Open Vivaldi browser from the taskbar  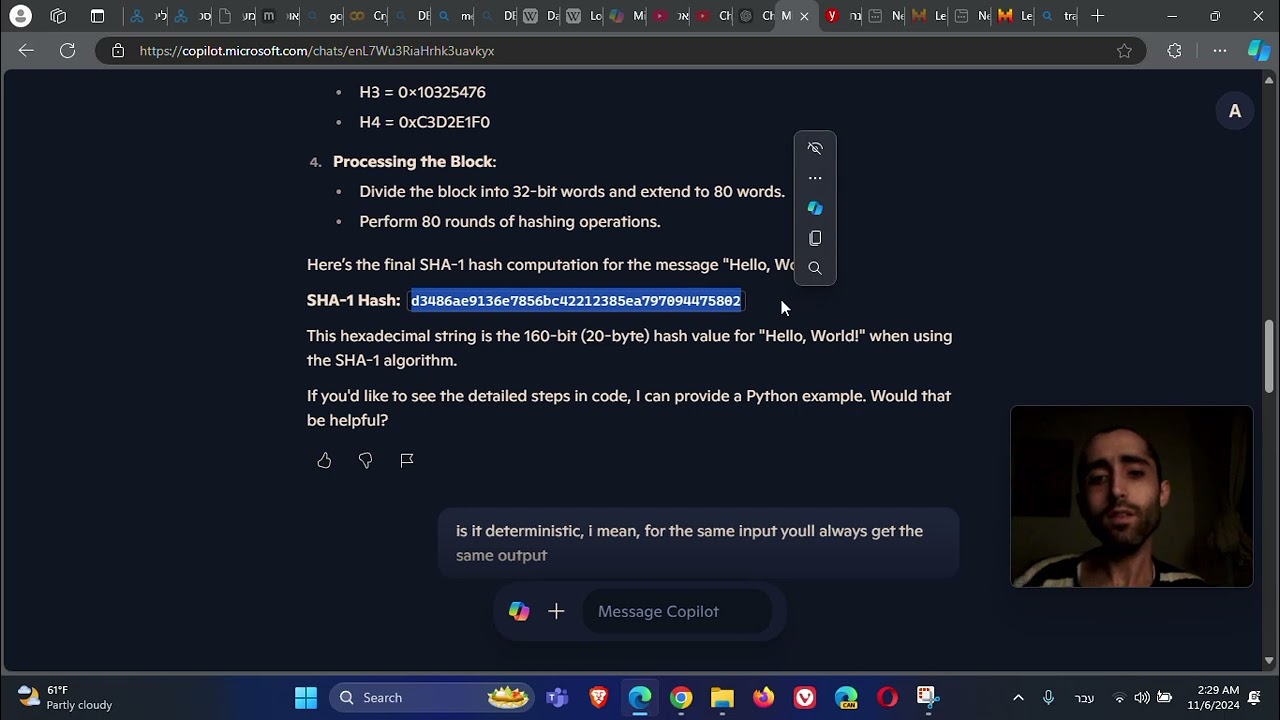[x=804, y=698]
